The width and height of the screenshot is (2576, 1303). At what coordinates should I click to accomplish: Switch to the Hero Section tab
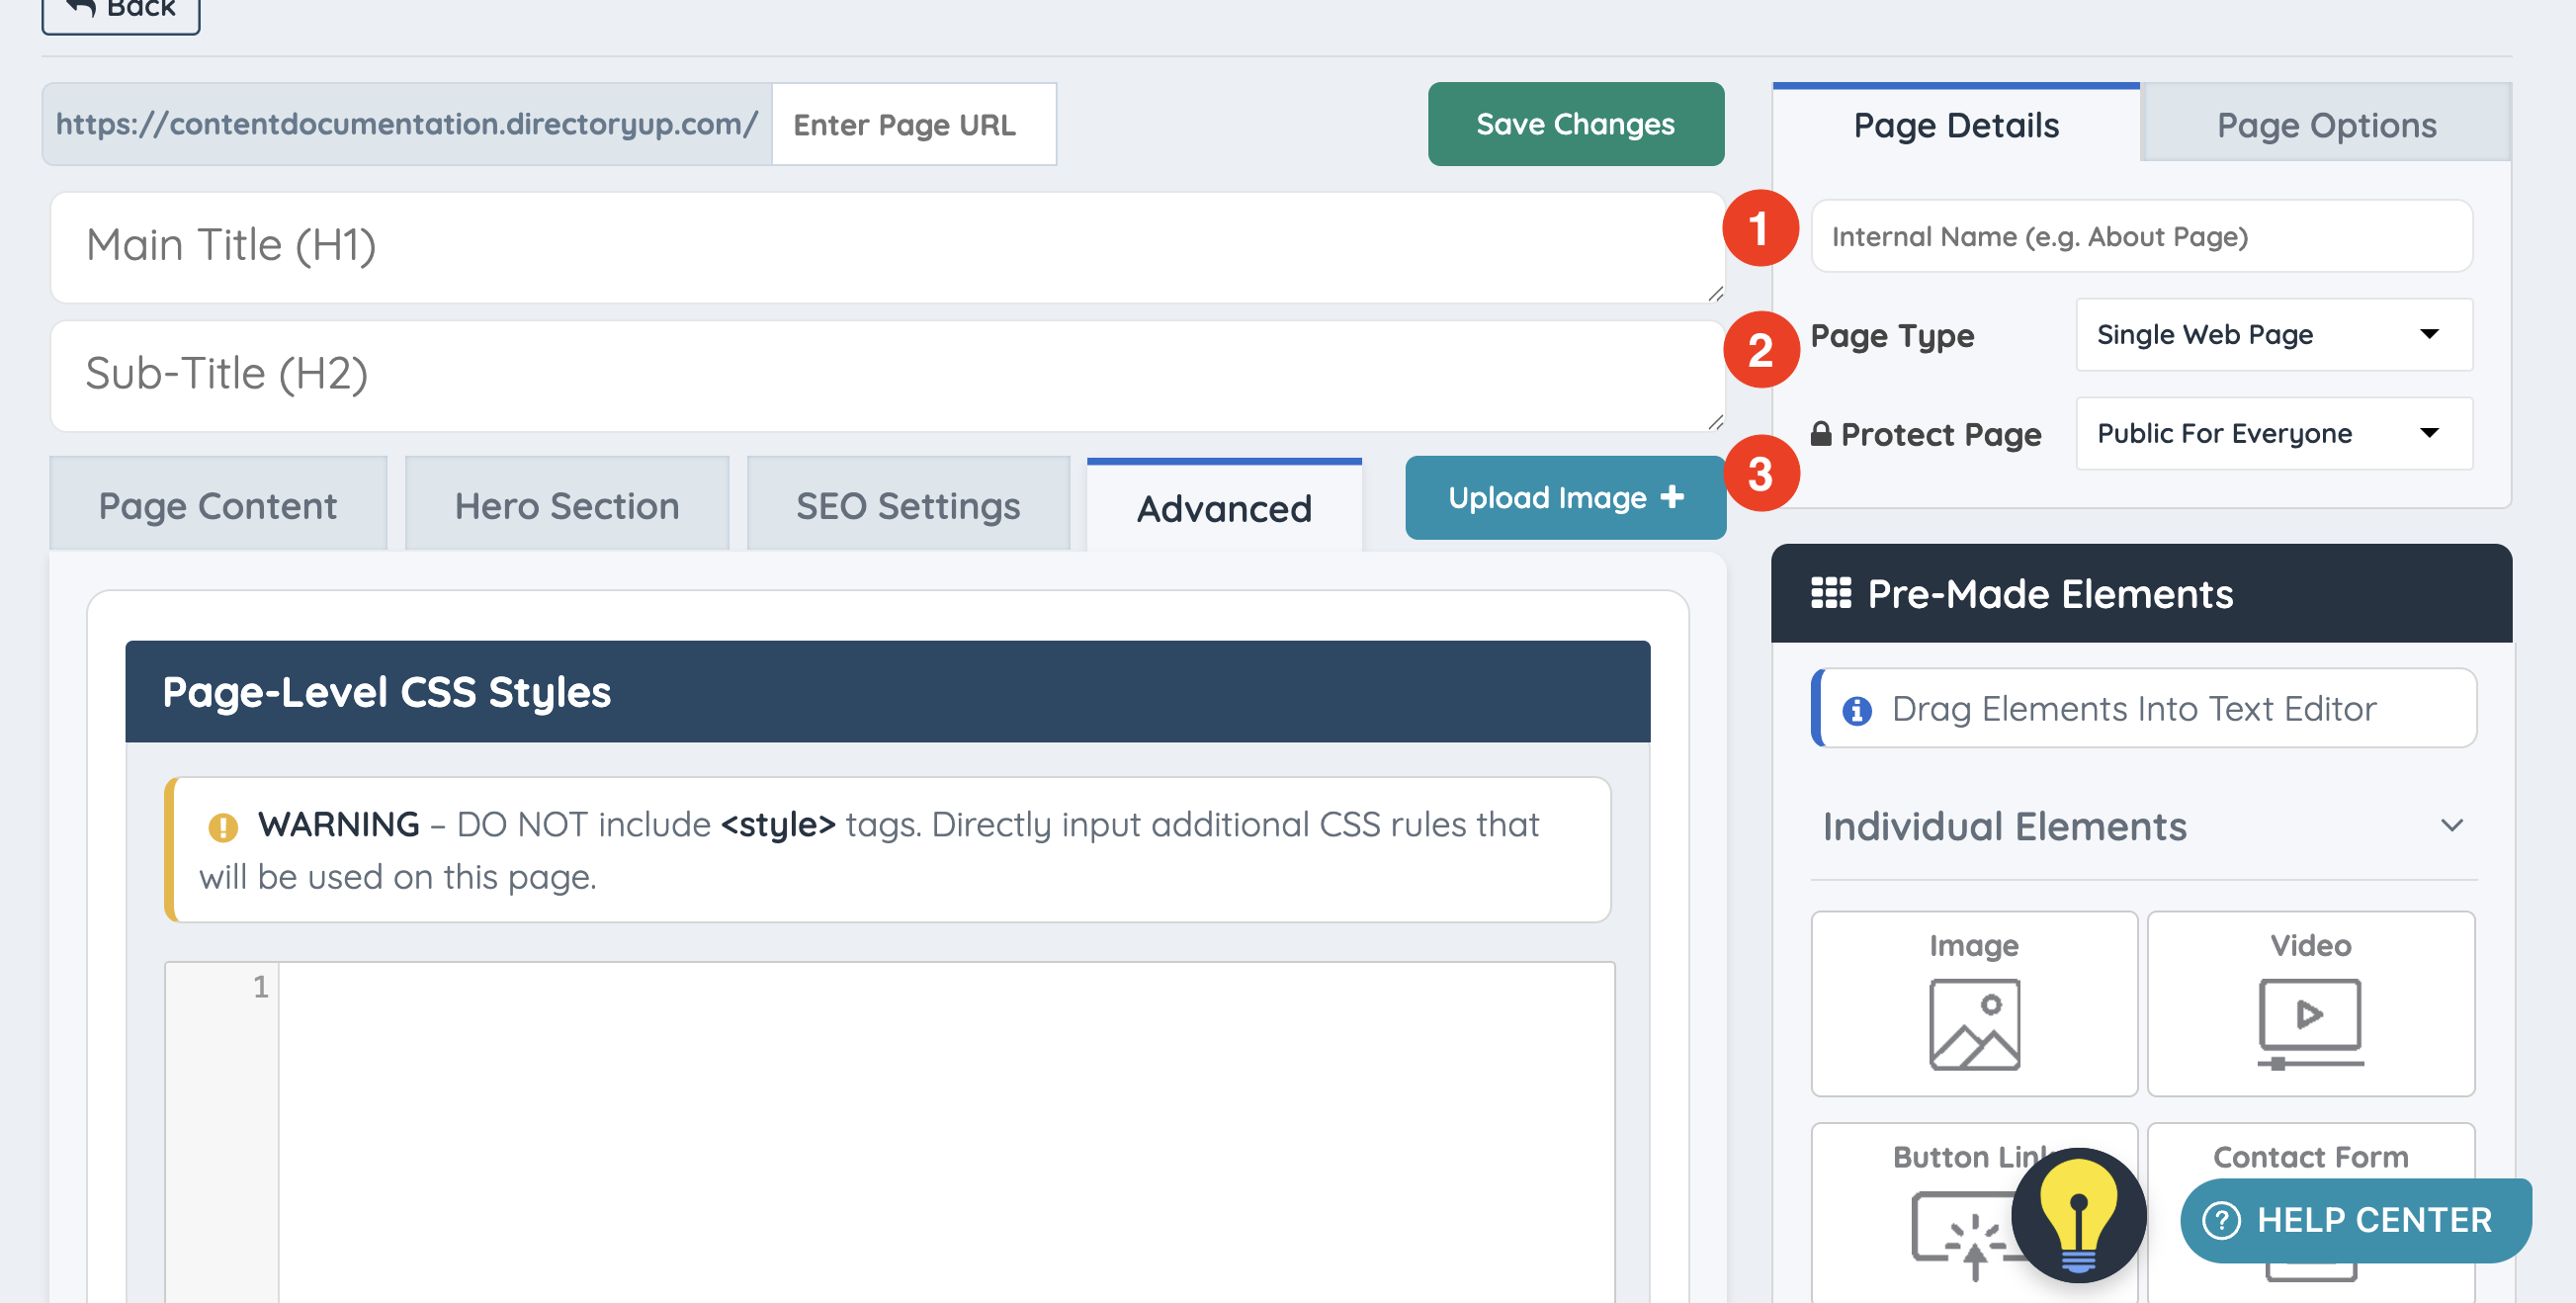coord(566,506)
